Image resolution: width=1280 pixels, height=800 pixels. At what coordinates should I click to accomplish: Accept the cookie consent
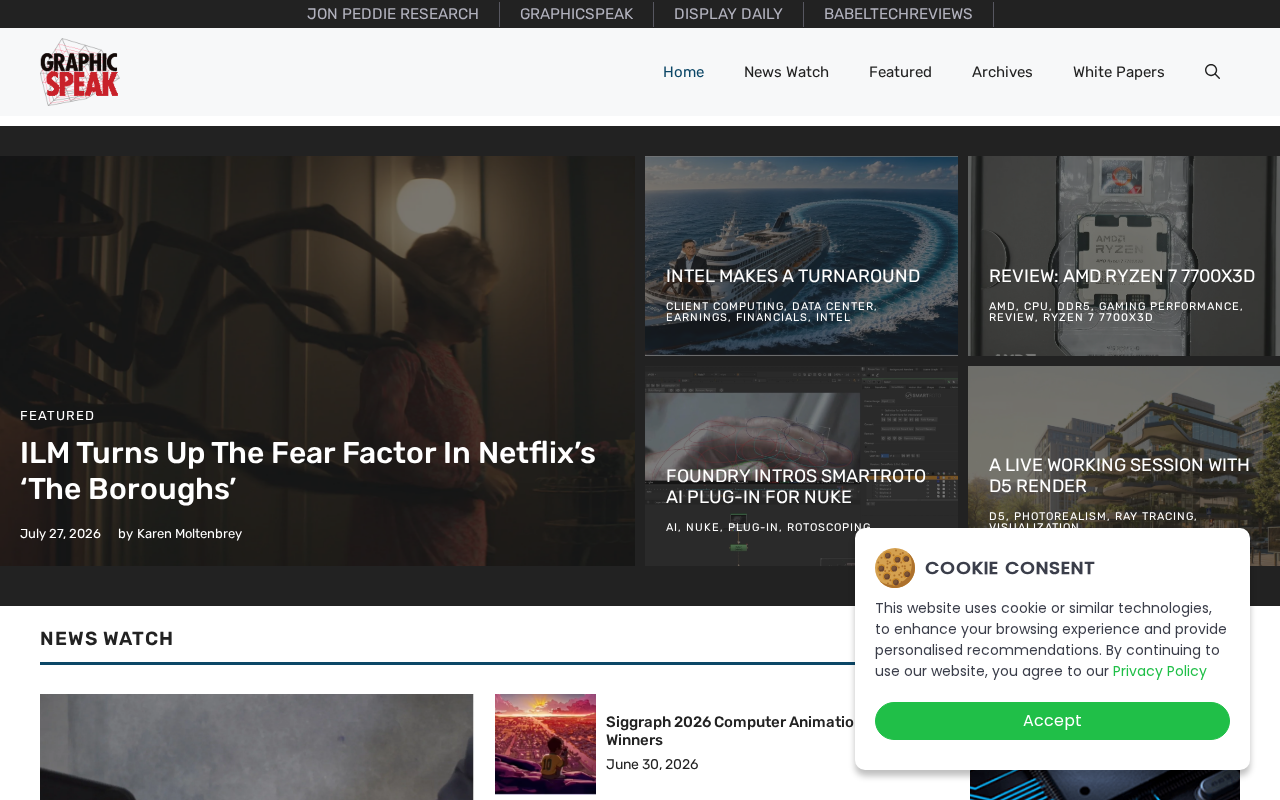tap(1052, 721)
